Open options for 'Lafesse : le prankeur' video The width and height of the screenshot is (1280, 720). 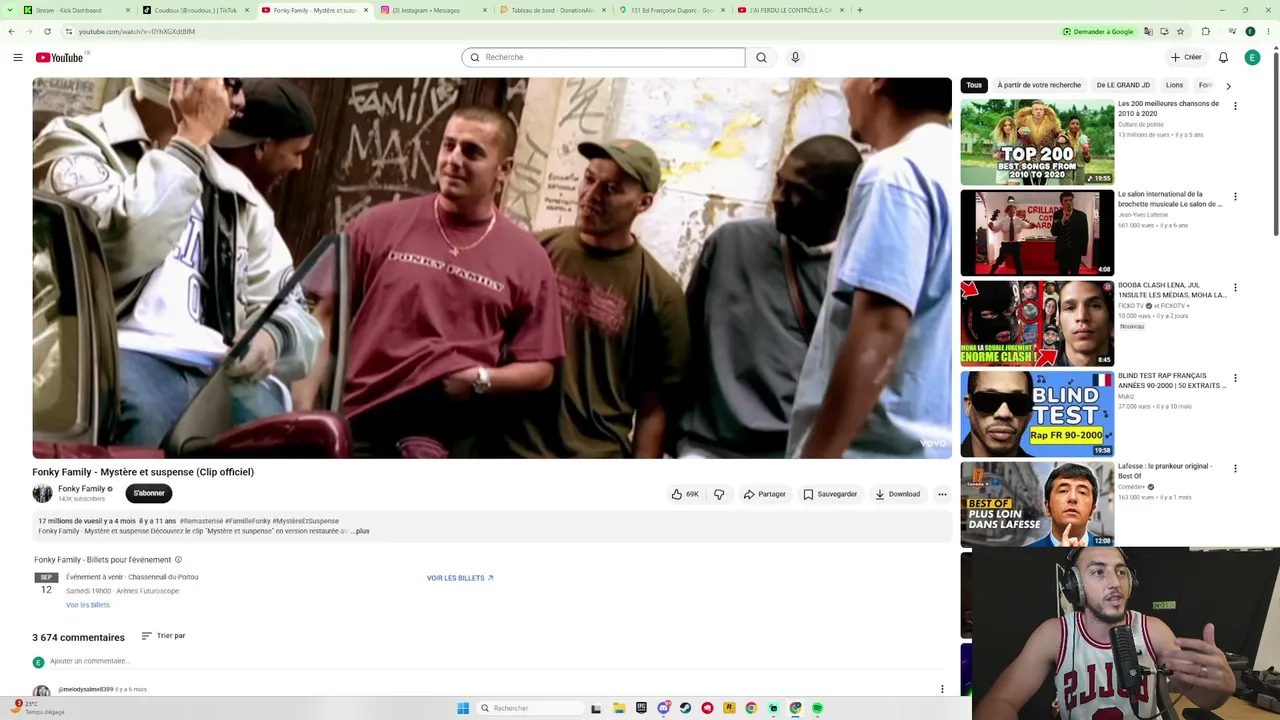point(1235,469)
